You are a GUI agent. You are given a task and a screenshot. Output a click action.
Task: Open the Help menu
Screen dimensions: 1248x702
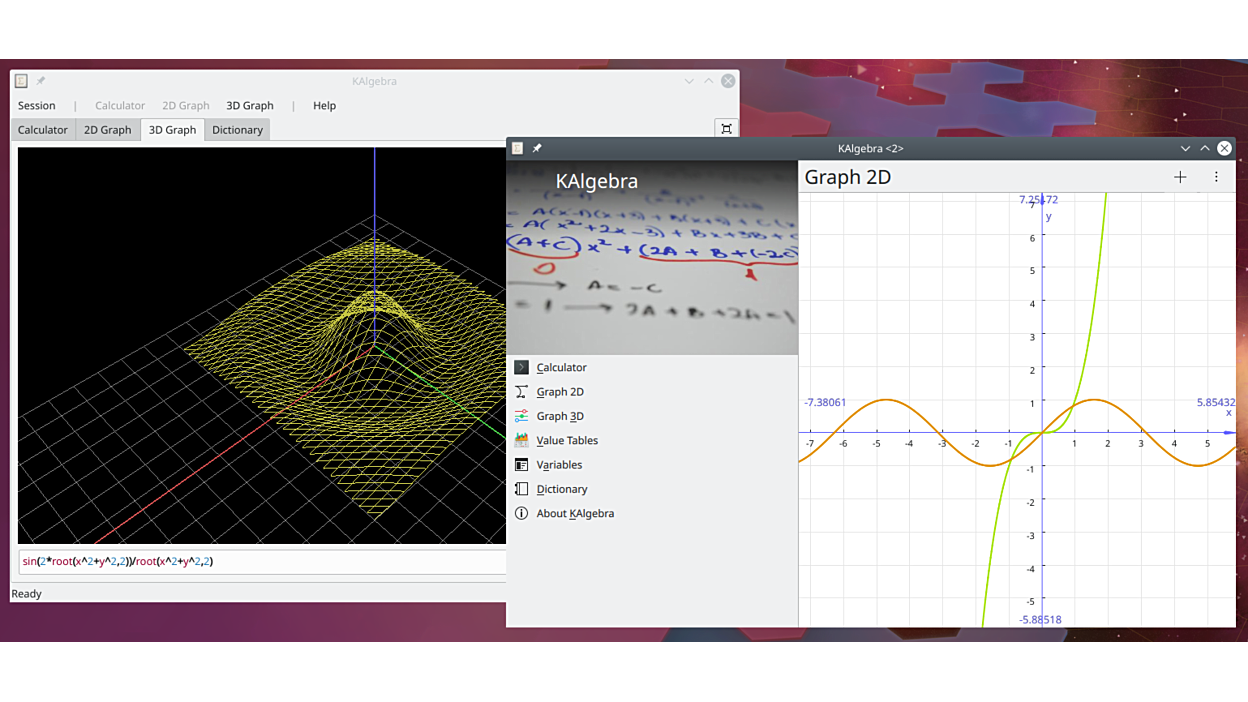pos(324,105)
